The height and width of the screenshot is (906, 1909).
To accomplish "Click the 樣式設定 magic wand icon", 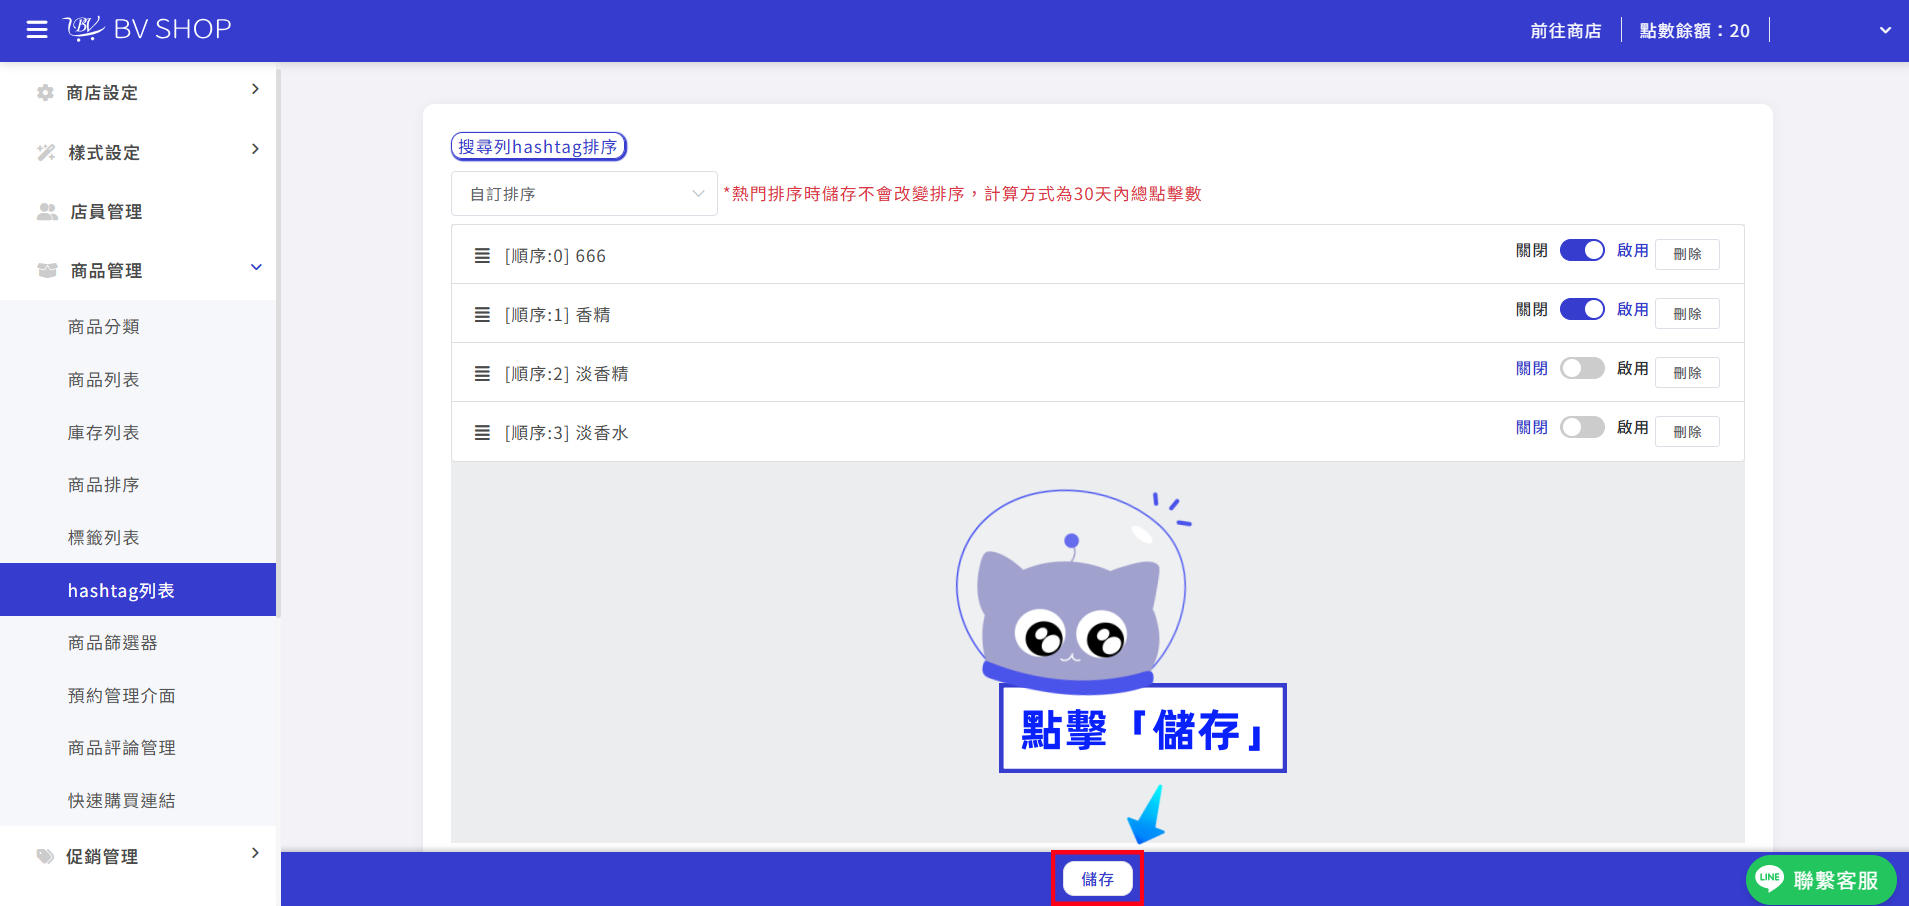I will click(46, 153).
